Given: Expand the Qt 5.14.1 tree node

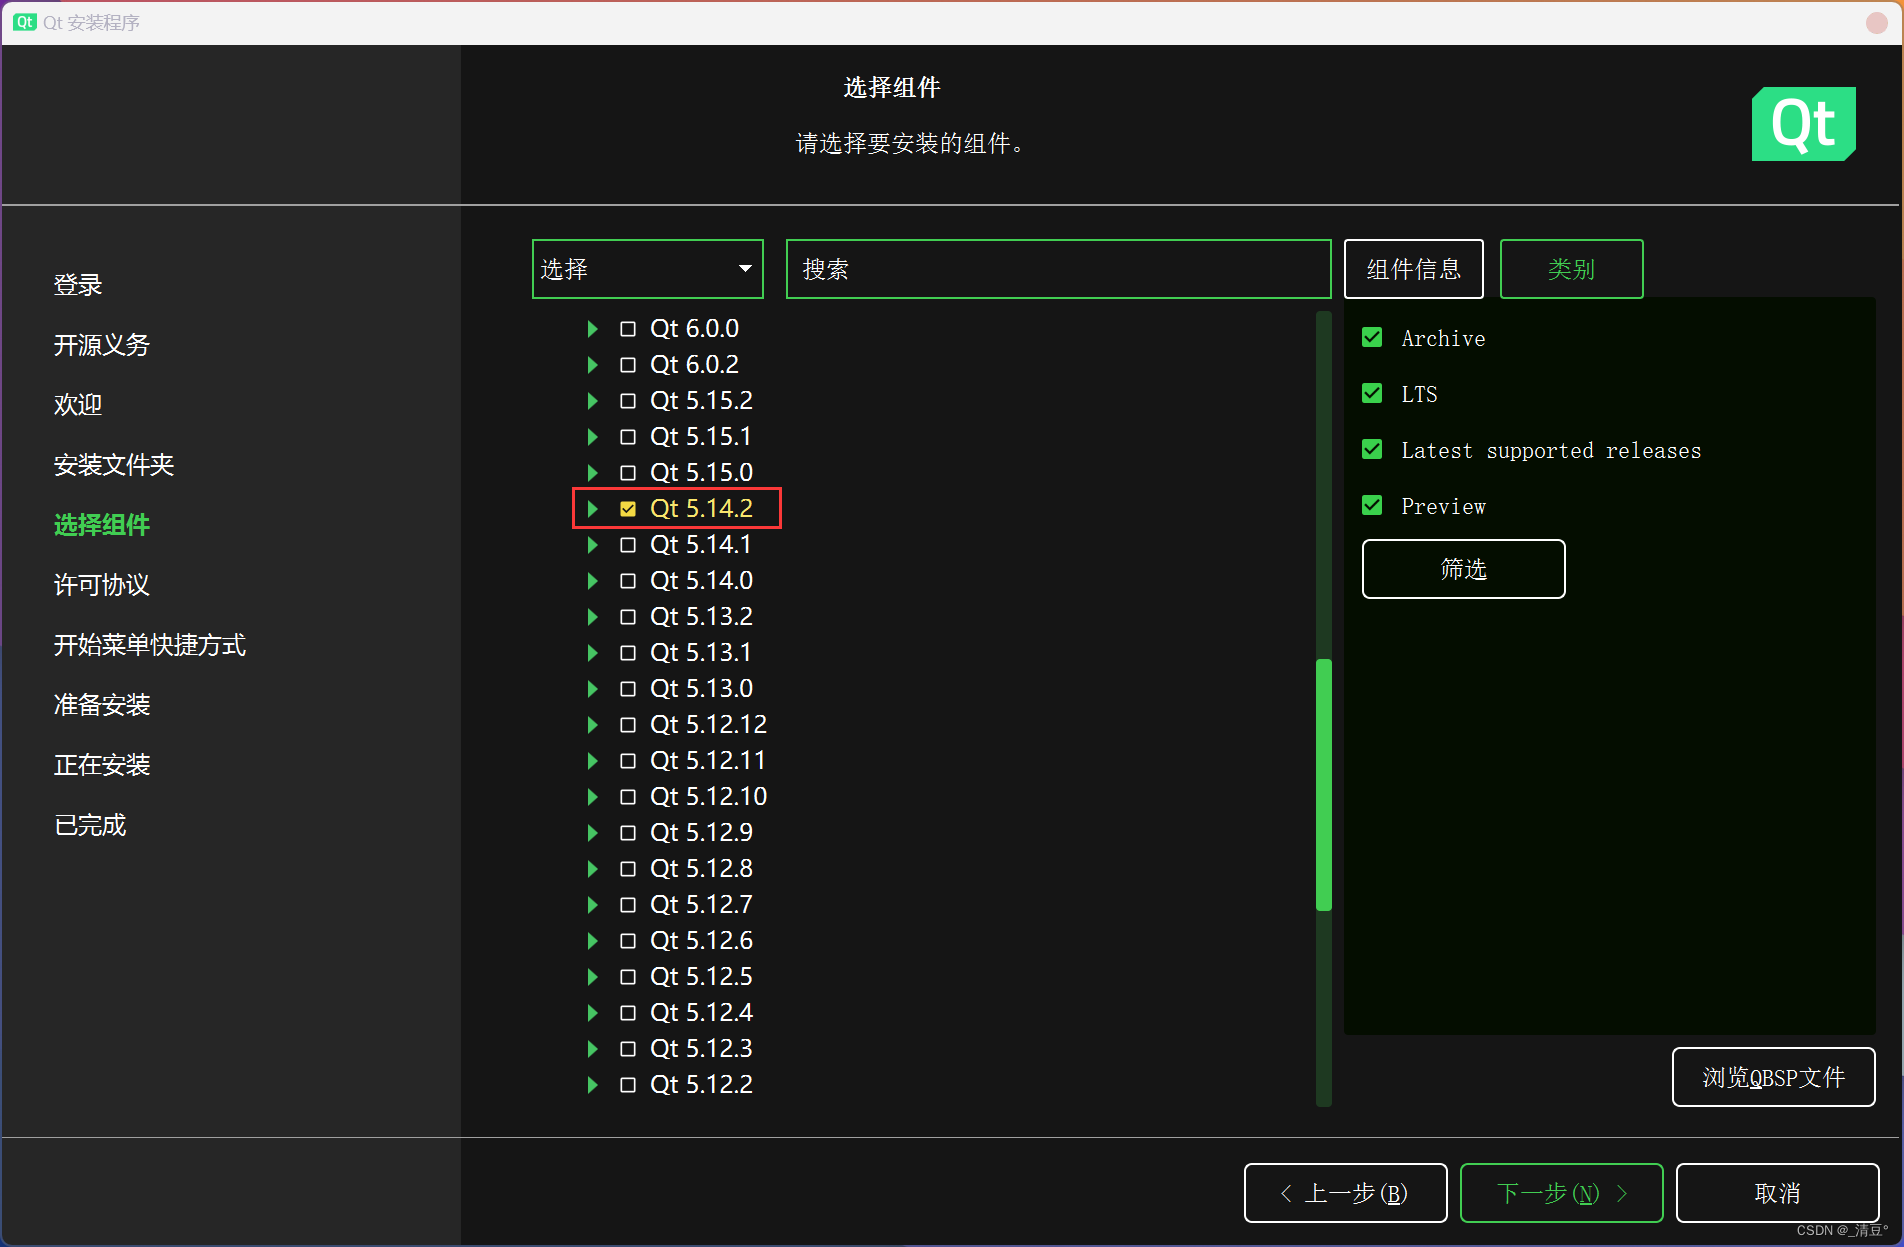Looking at the screenshot, I should [x=592, y=545].
